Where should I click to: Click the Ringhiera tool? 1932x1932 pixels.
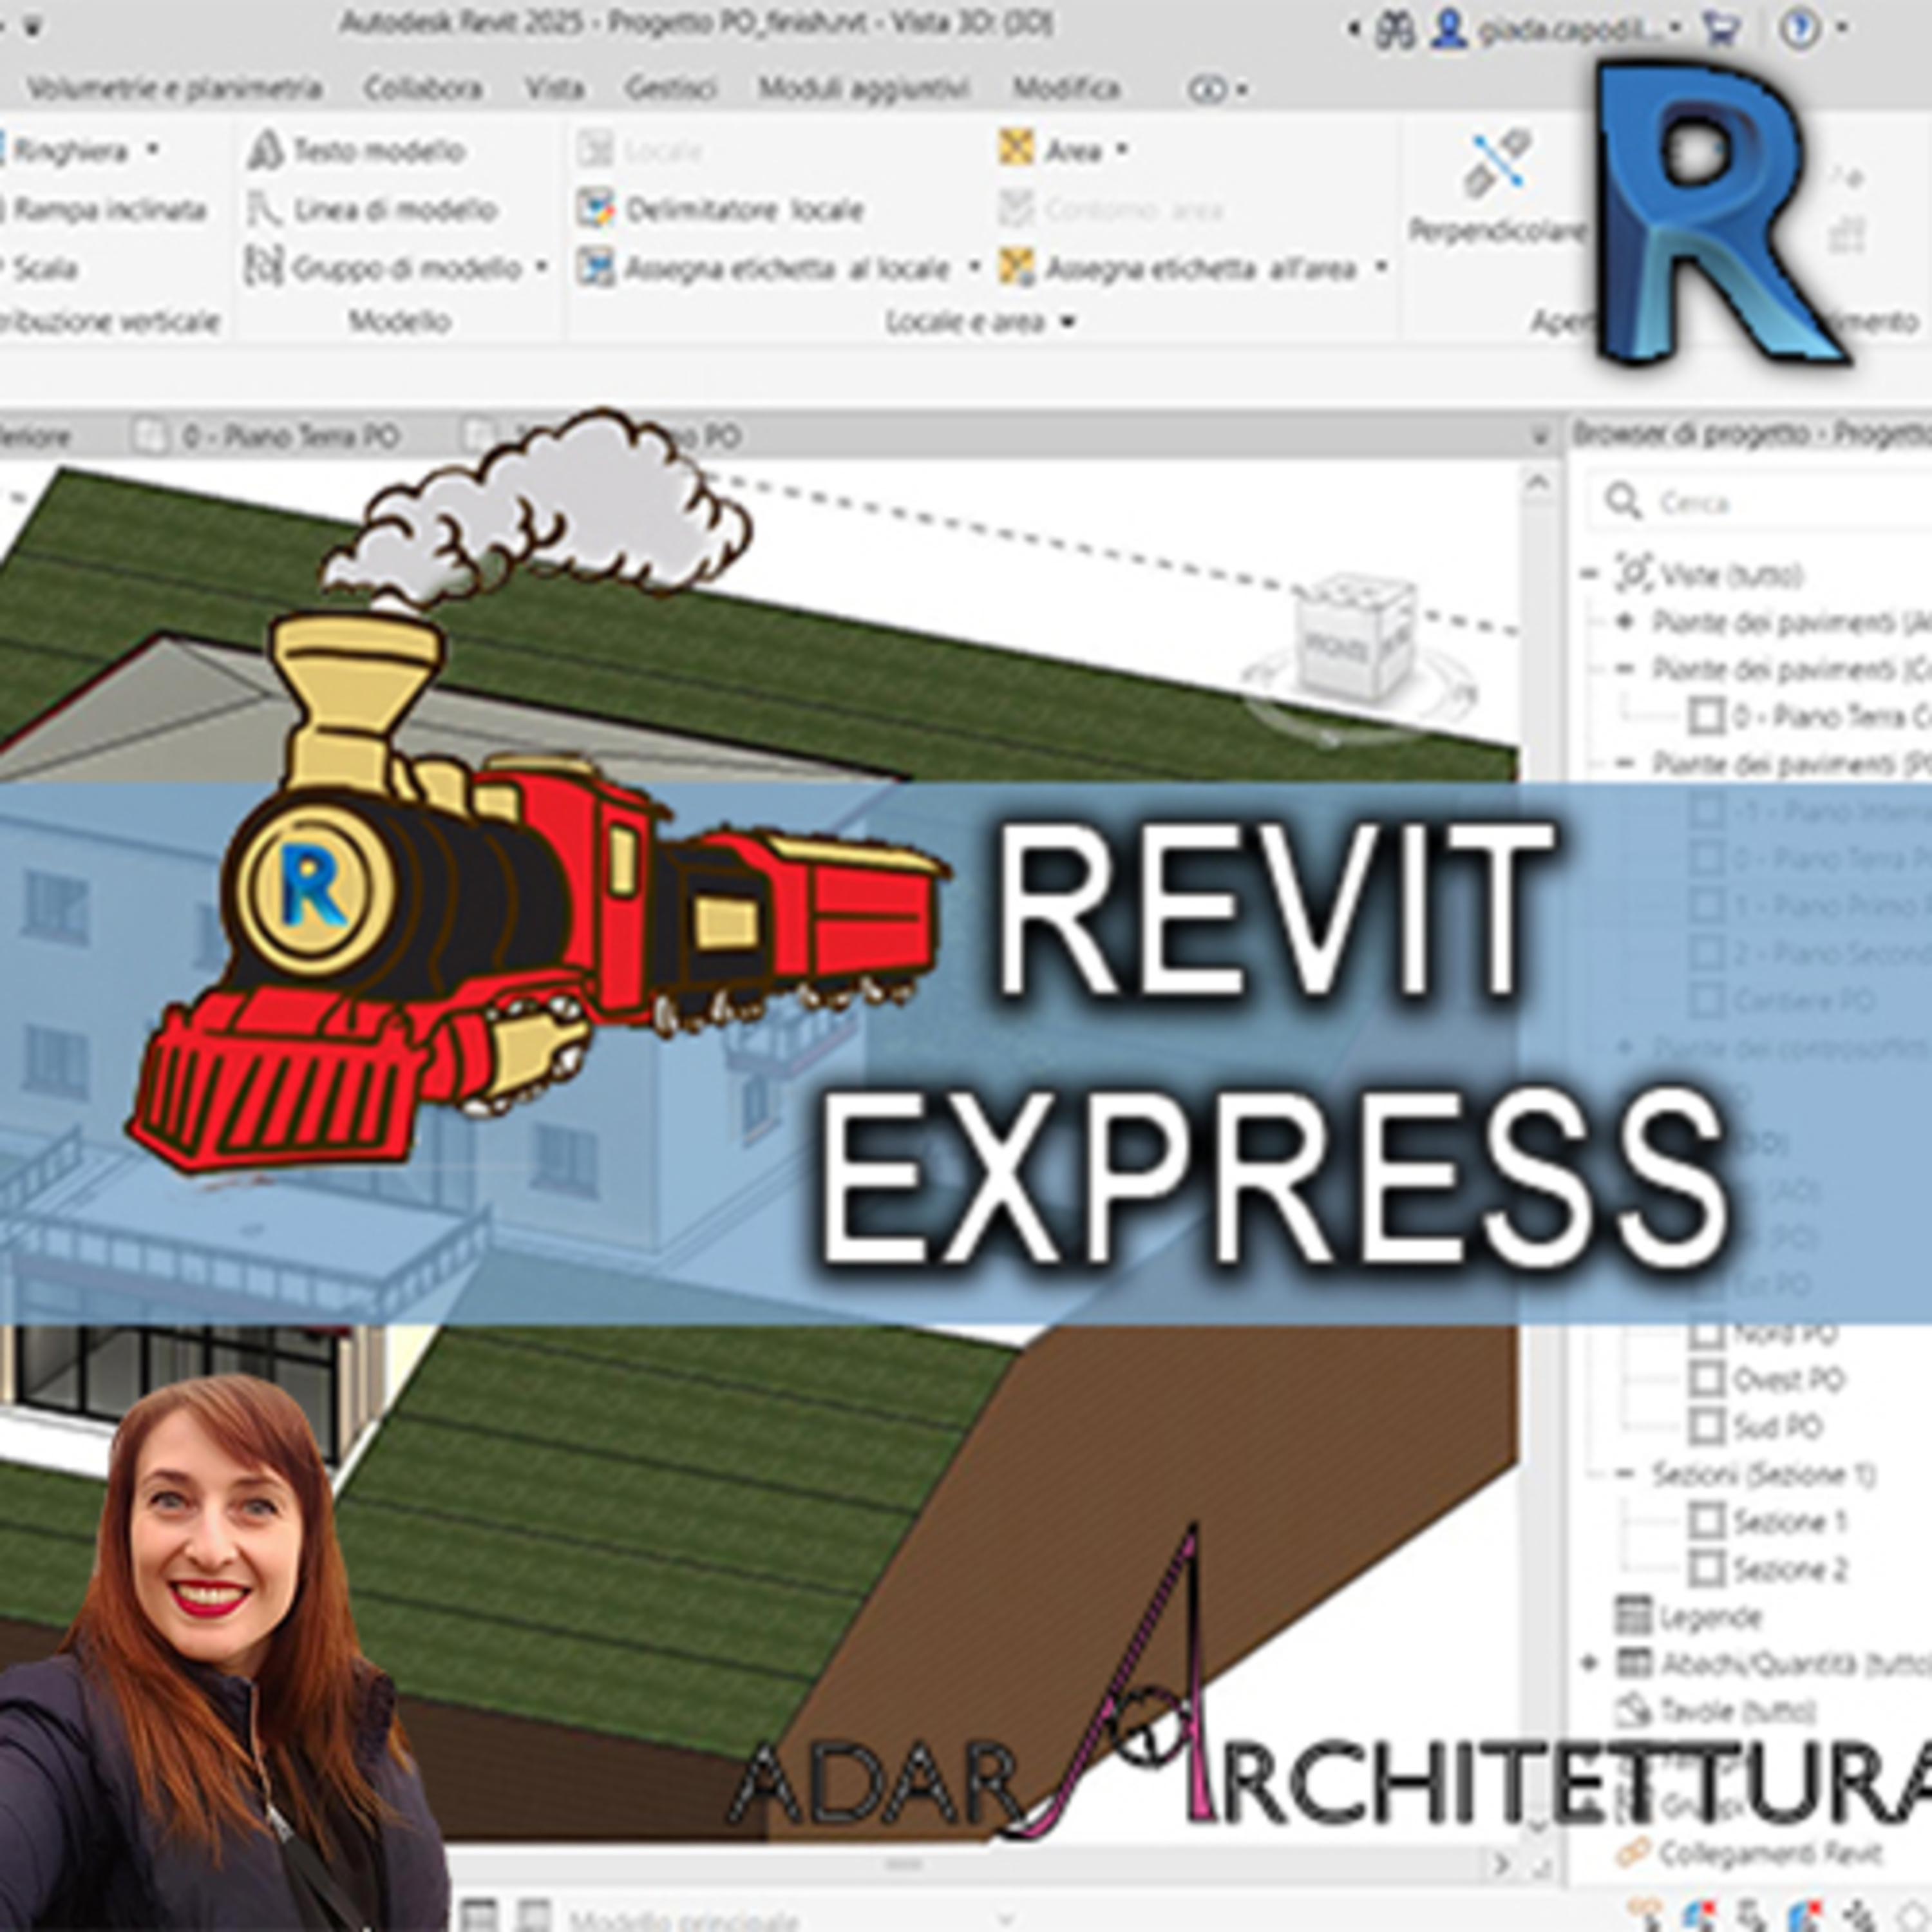[70, 152]
